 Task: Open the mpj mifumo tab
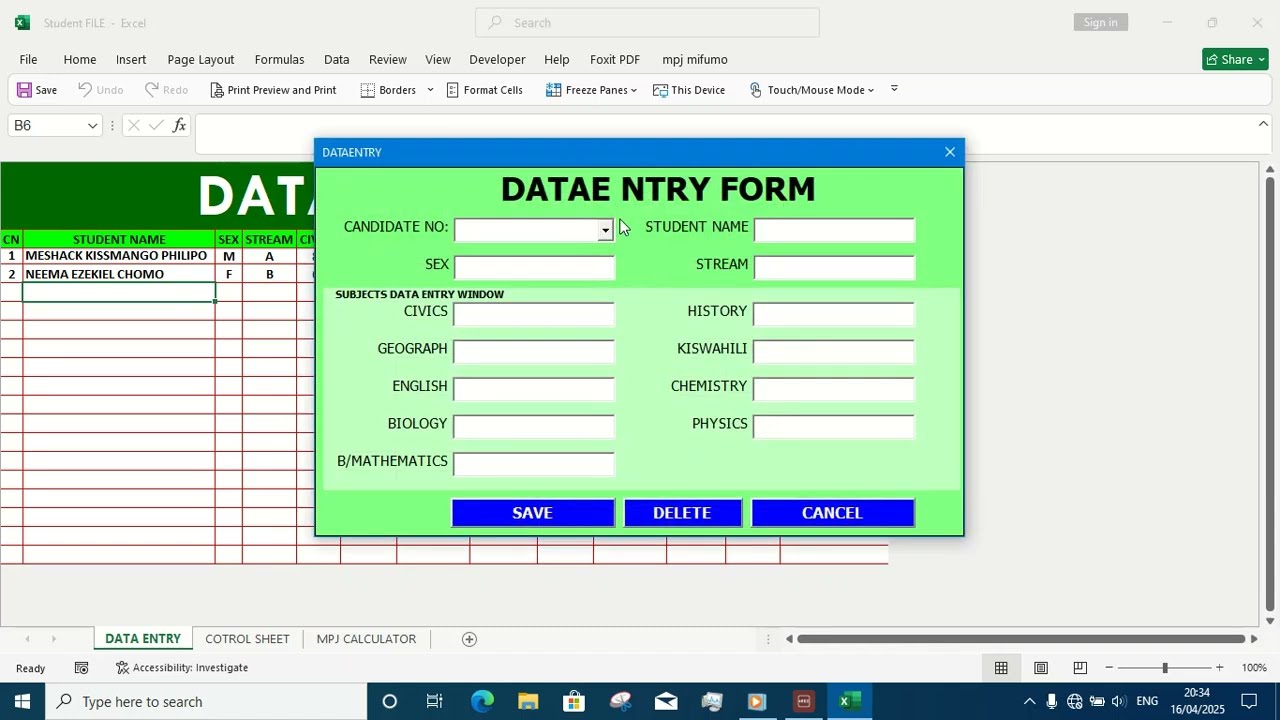(695, 59)
